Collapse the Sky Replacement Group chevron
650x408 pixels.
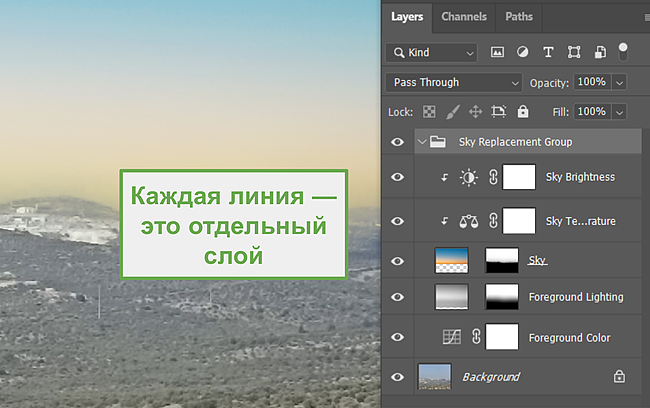[x=422, y=142]
